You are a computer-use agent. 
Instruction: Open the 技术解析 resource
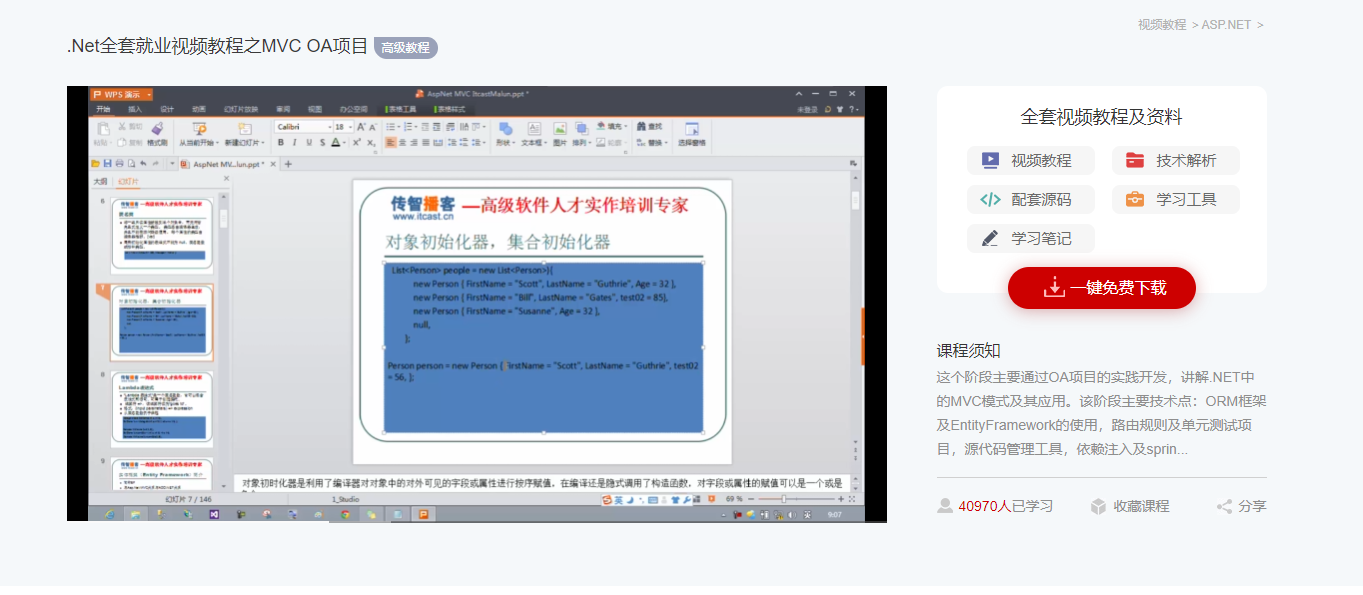[1175, 160]
